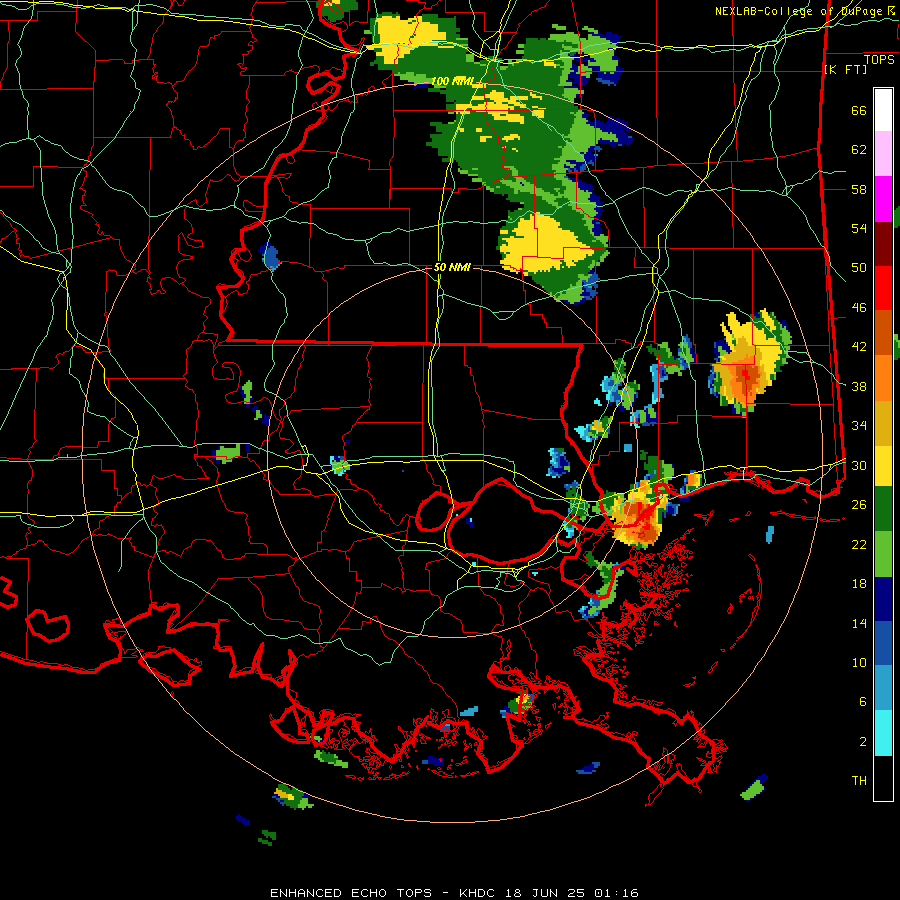Select the 50 legend value
Viewport: 900px width, 900px height.
[859, 268]
